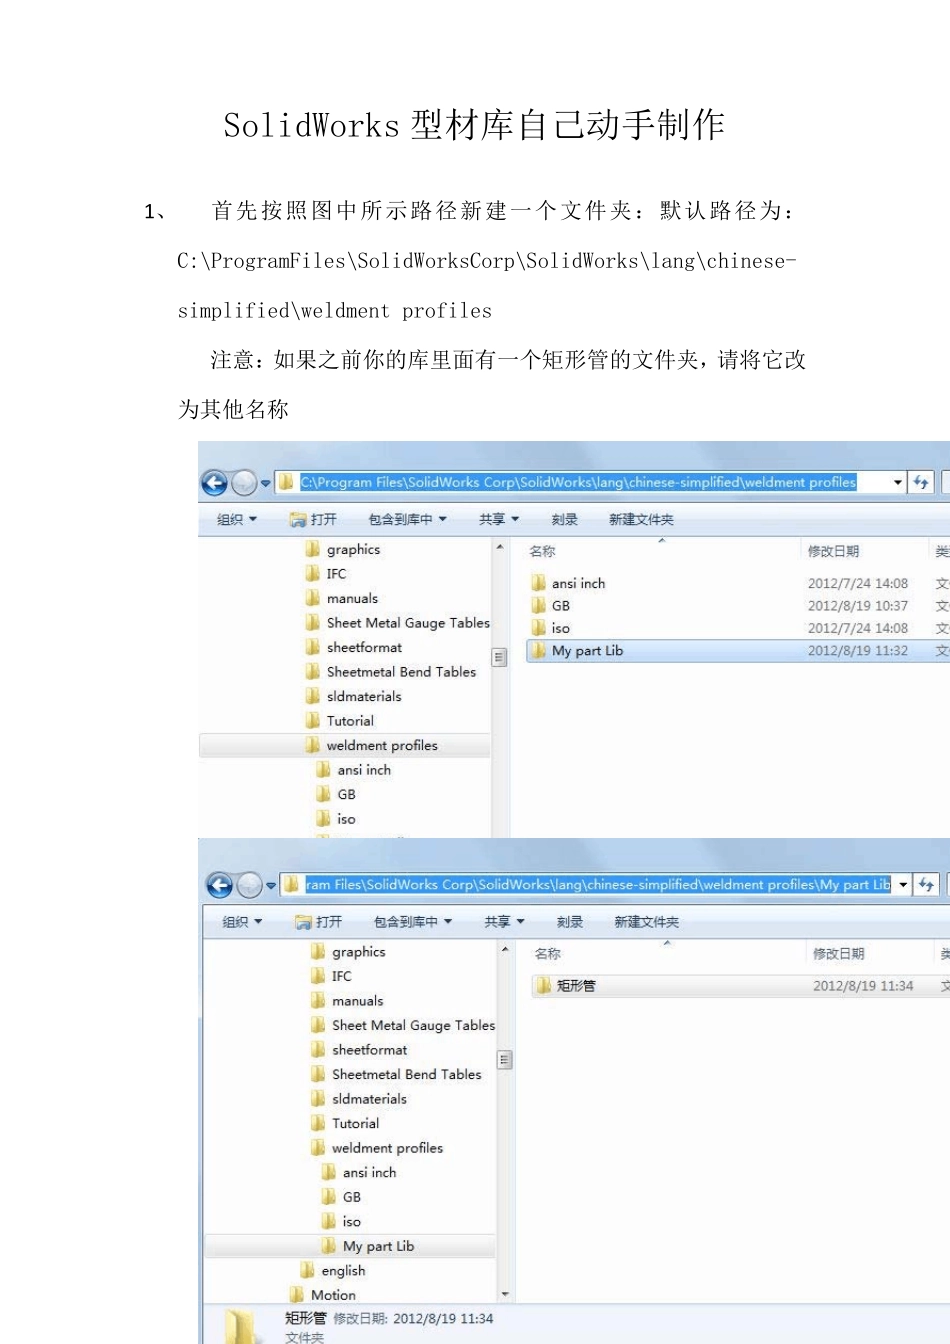The height and width of the screenshot is (1344, 950).
Task: Click 打开 button in upper toolbar
Action: pyautogui.click(x=313, y=520)
